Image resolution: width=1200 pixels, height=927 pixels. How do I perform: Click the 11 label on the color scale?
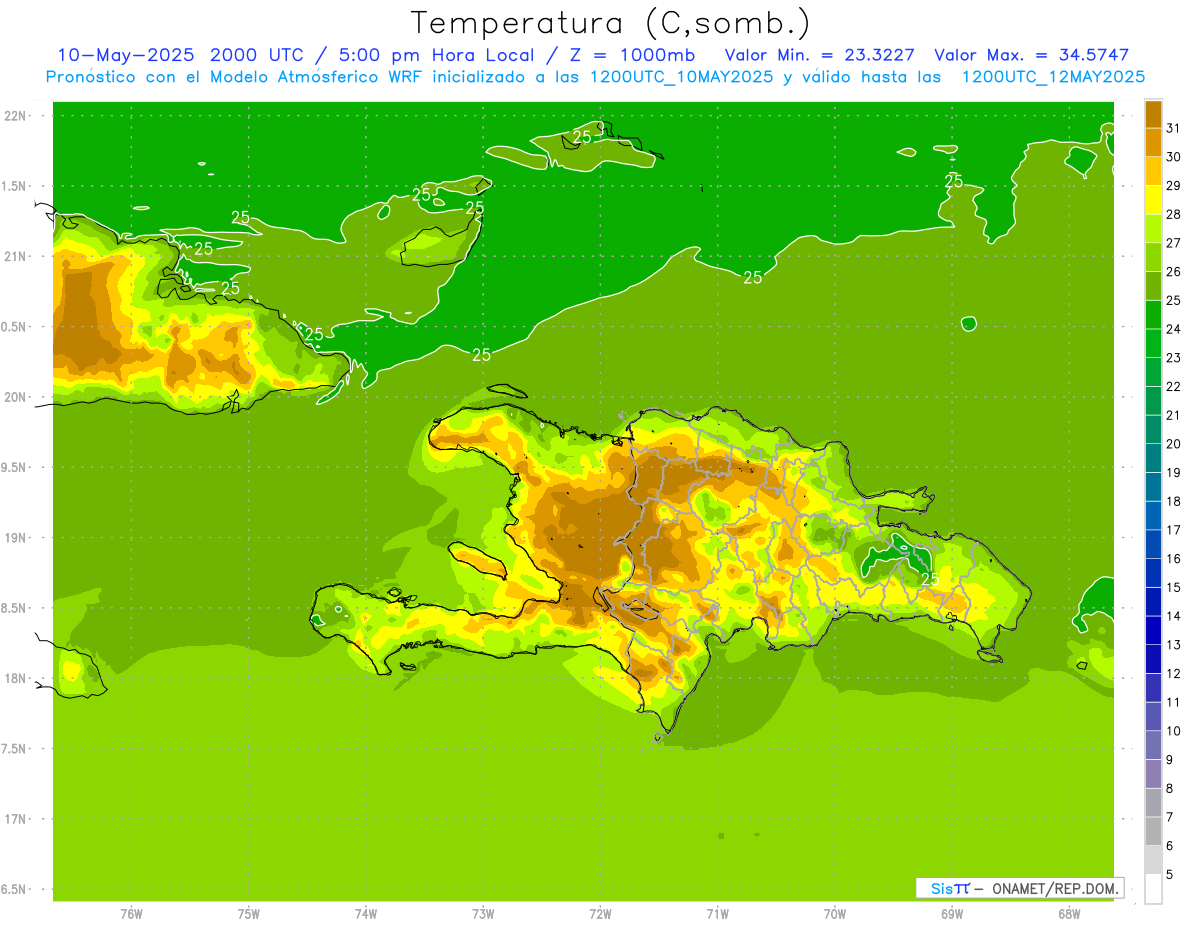tap(1173, 703)
